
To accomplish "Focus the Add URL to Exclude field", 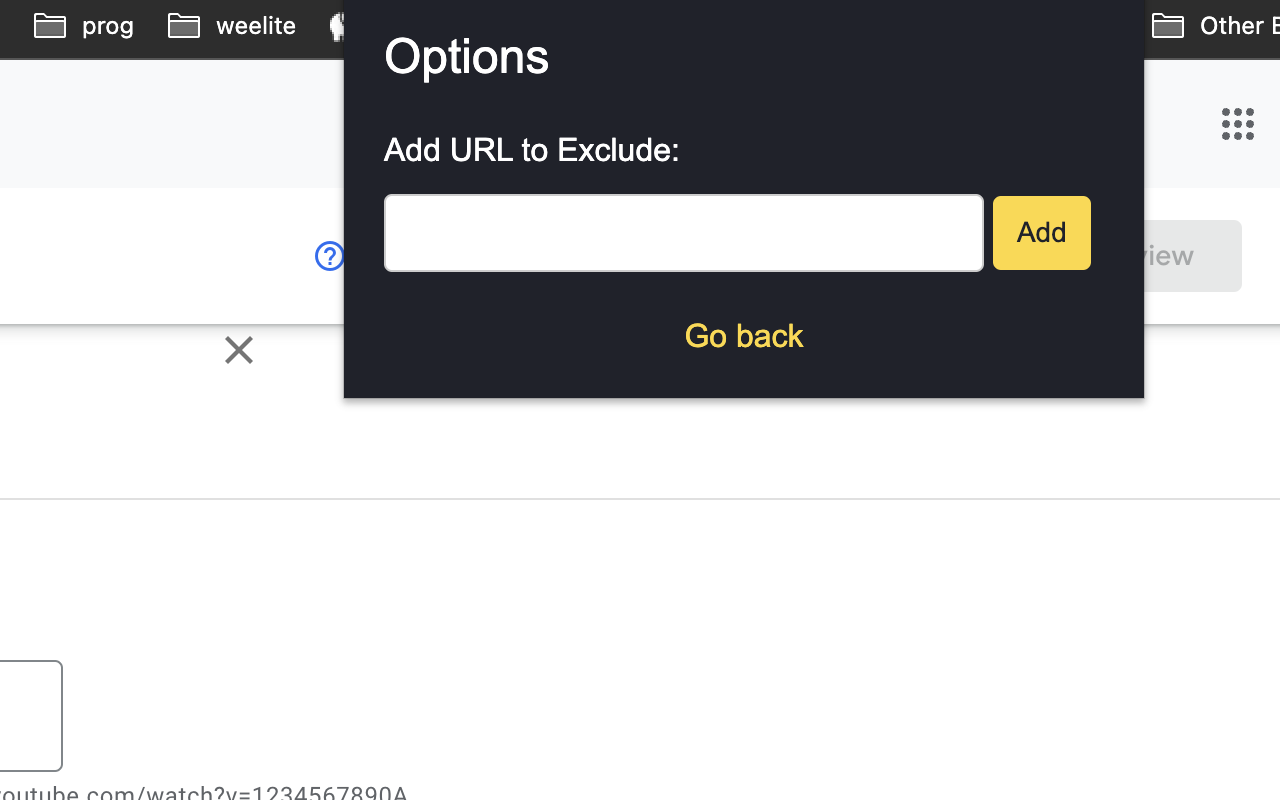I will 684,233.
